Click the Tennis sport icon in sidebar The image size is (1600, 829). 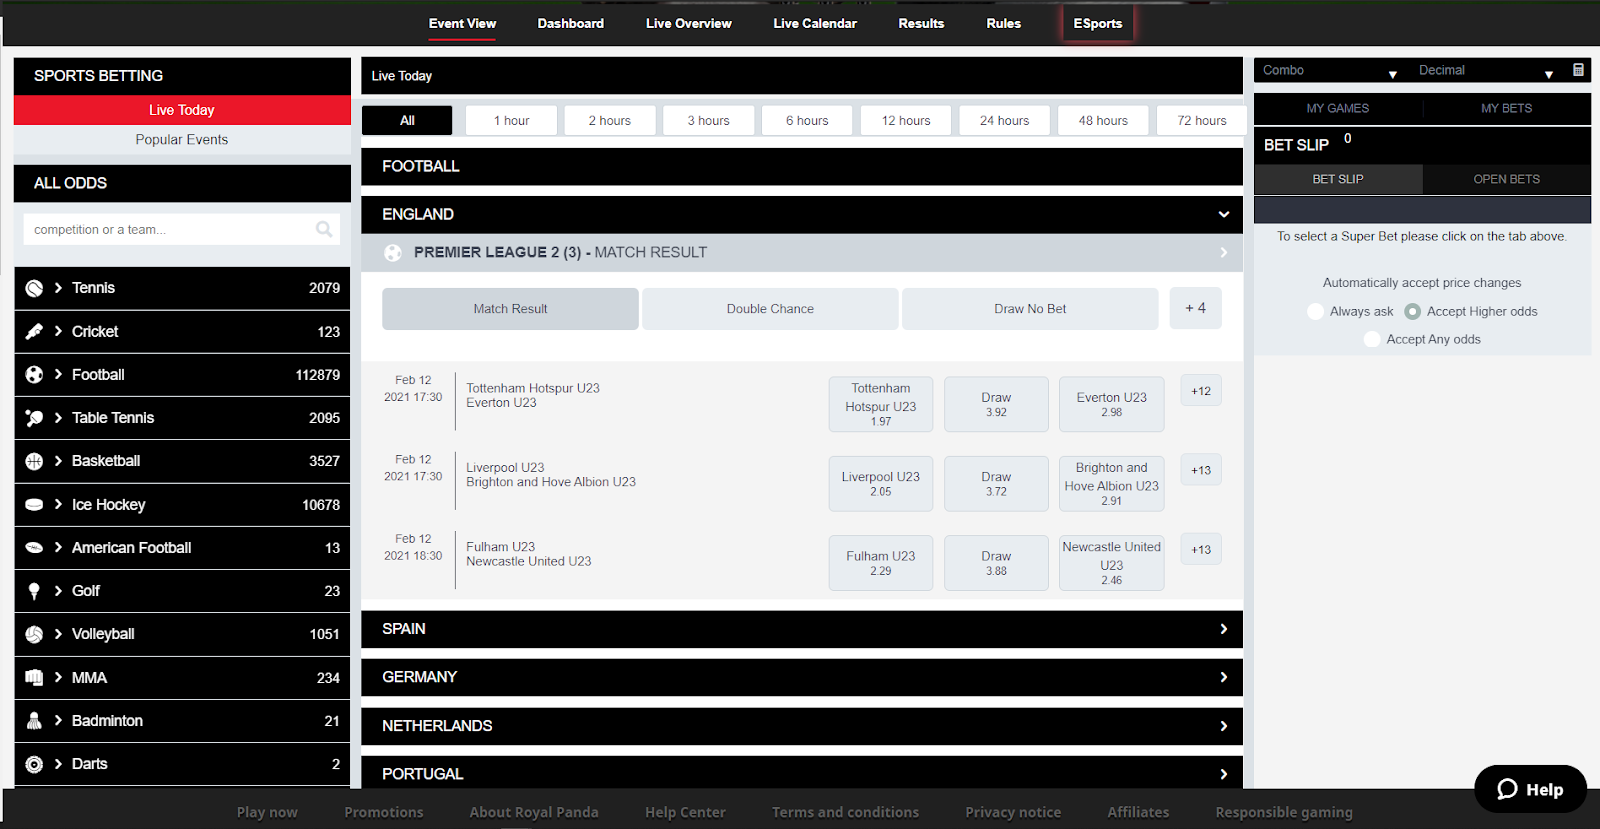tap(34, 288)
